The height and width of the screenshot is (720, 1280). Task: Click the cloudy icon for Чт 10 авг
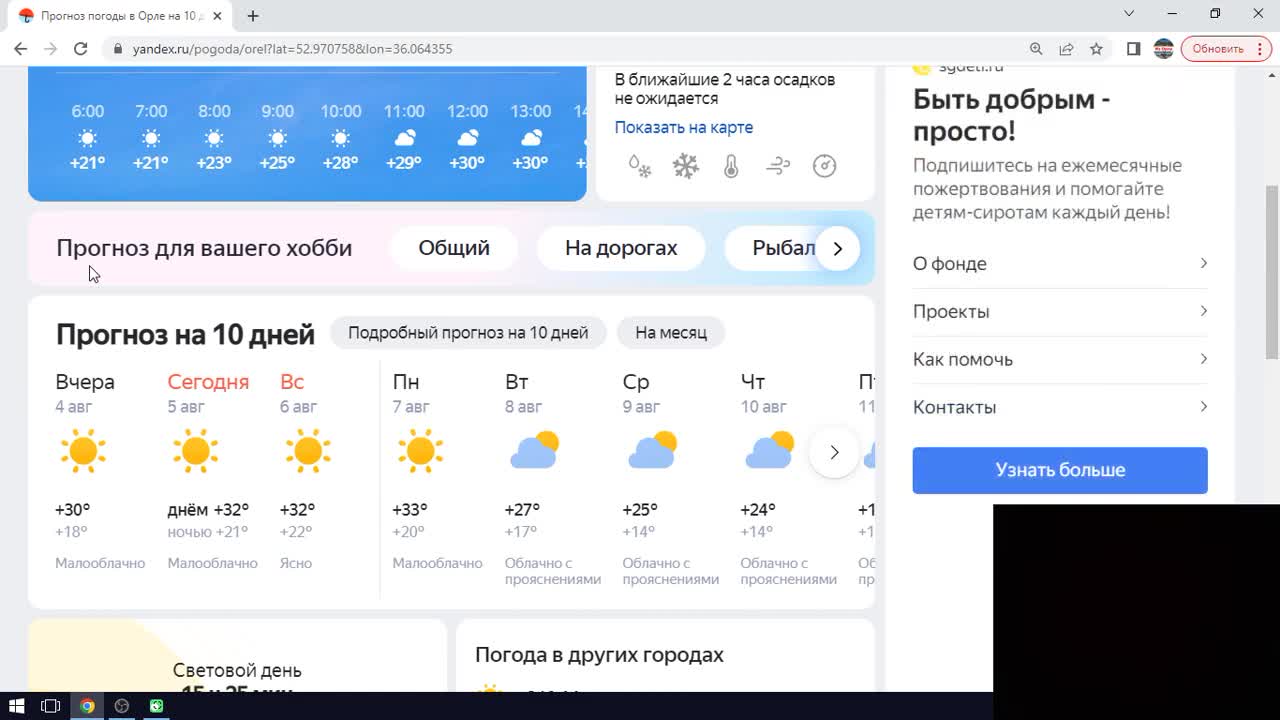[769, 451]
